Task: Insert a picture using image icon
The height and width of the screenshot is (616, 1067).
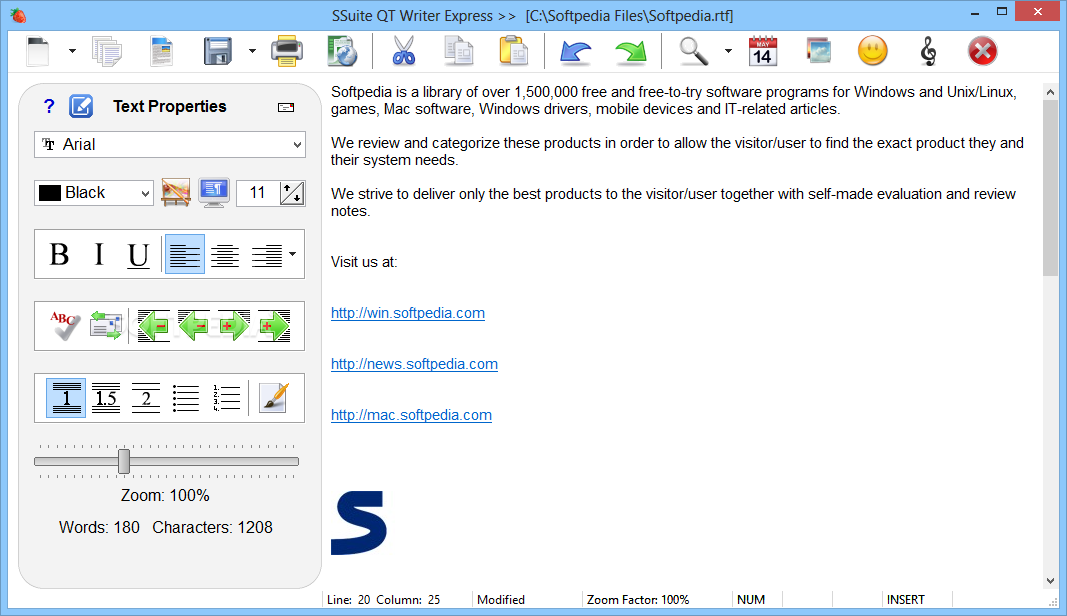Action: pos(819,52)
